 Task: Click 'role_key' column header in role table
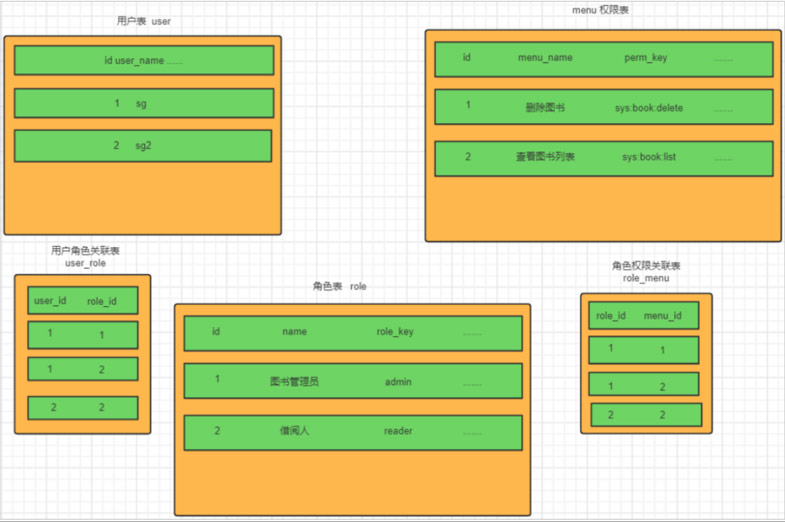coord(395,331)
